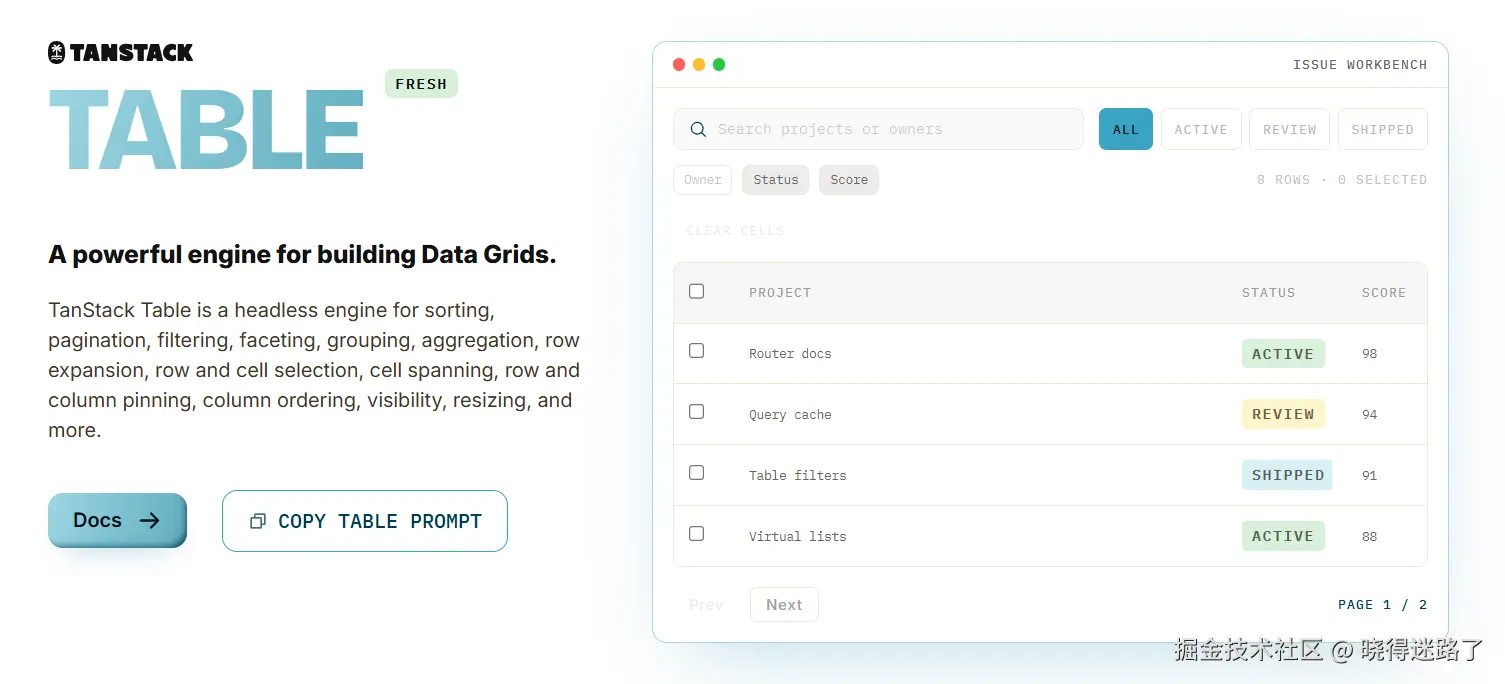The height and width of the screenshot is (684, 1505).
Task: Check the Query cache row checkbox
Action: [697, 412]
